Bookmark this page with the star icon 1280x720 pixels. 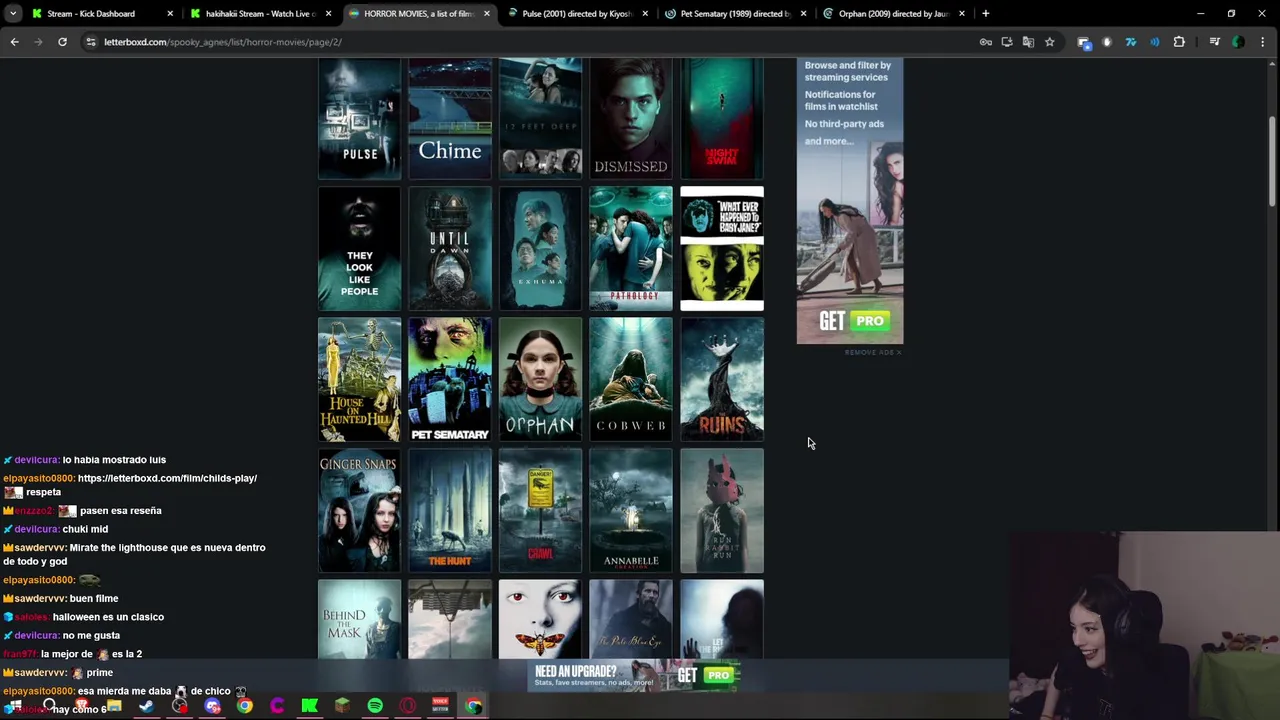point(1049,42)
